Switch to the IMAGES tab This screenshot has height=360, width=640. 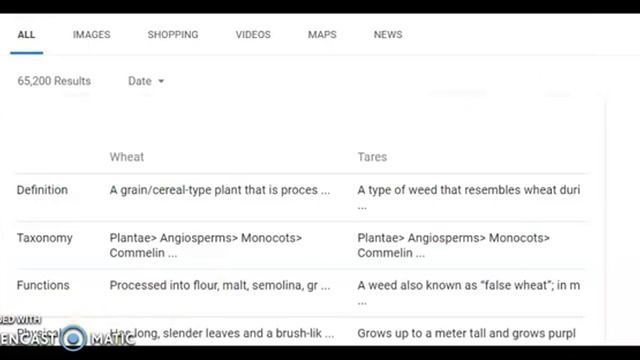point(91,35)
